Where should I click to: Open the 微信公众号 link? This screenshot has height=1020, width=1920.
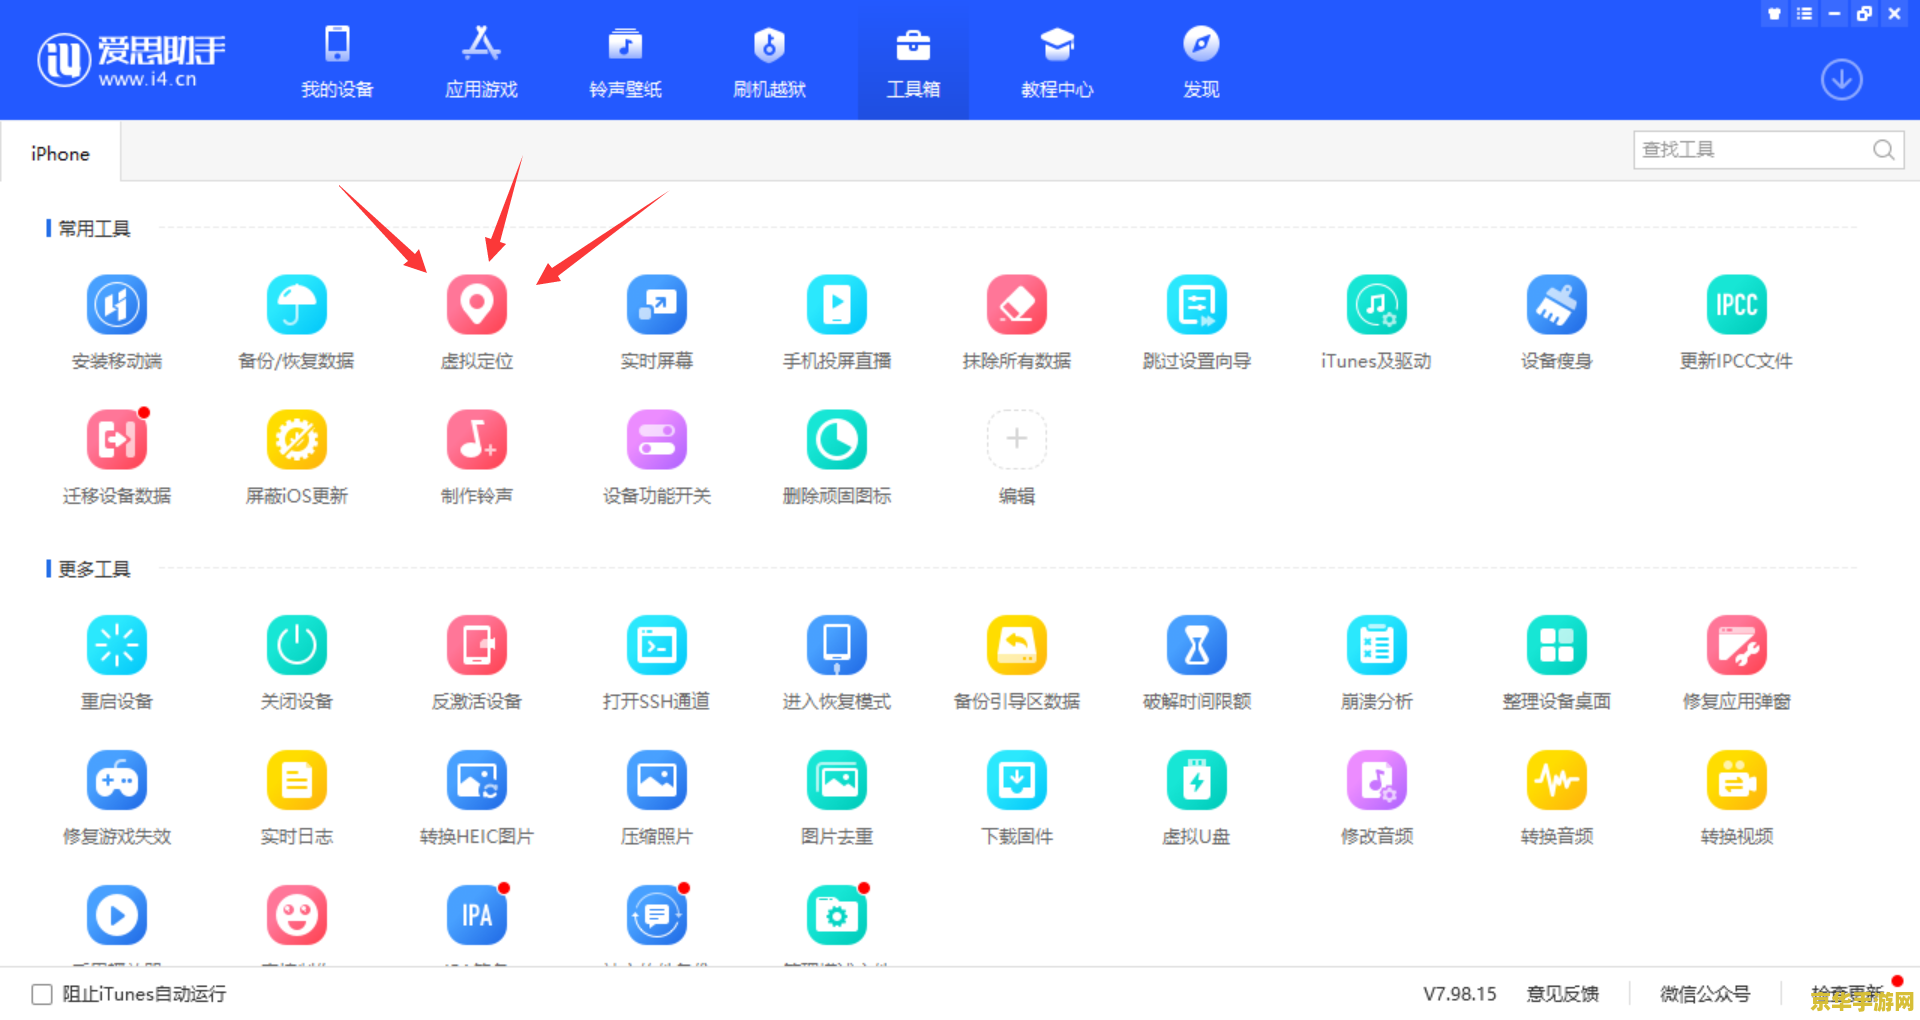point(1705,994)
